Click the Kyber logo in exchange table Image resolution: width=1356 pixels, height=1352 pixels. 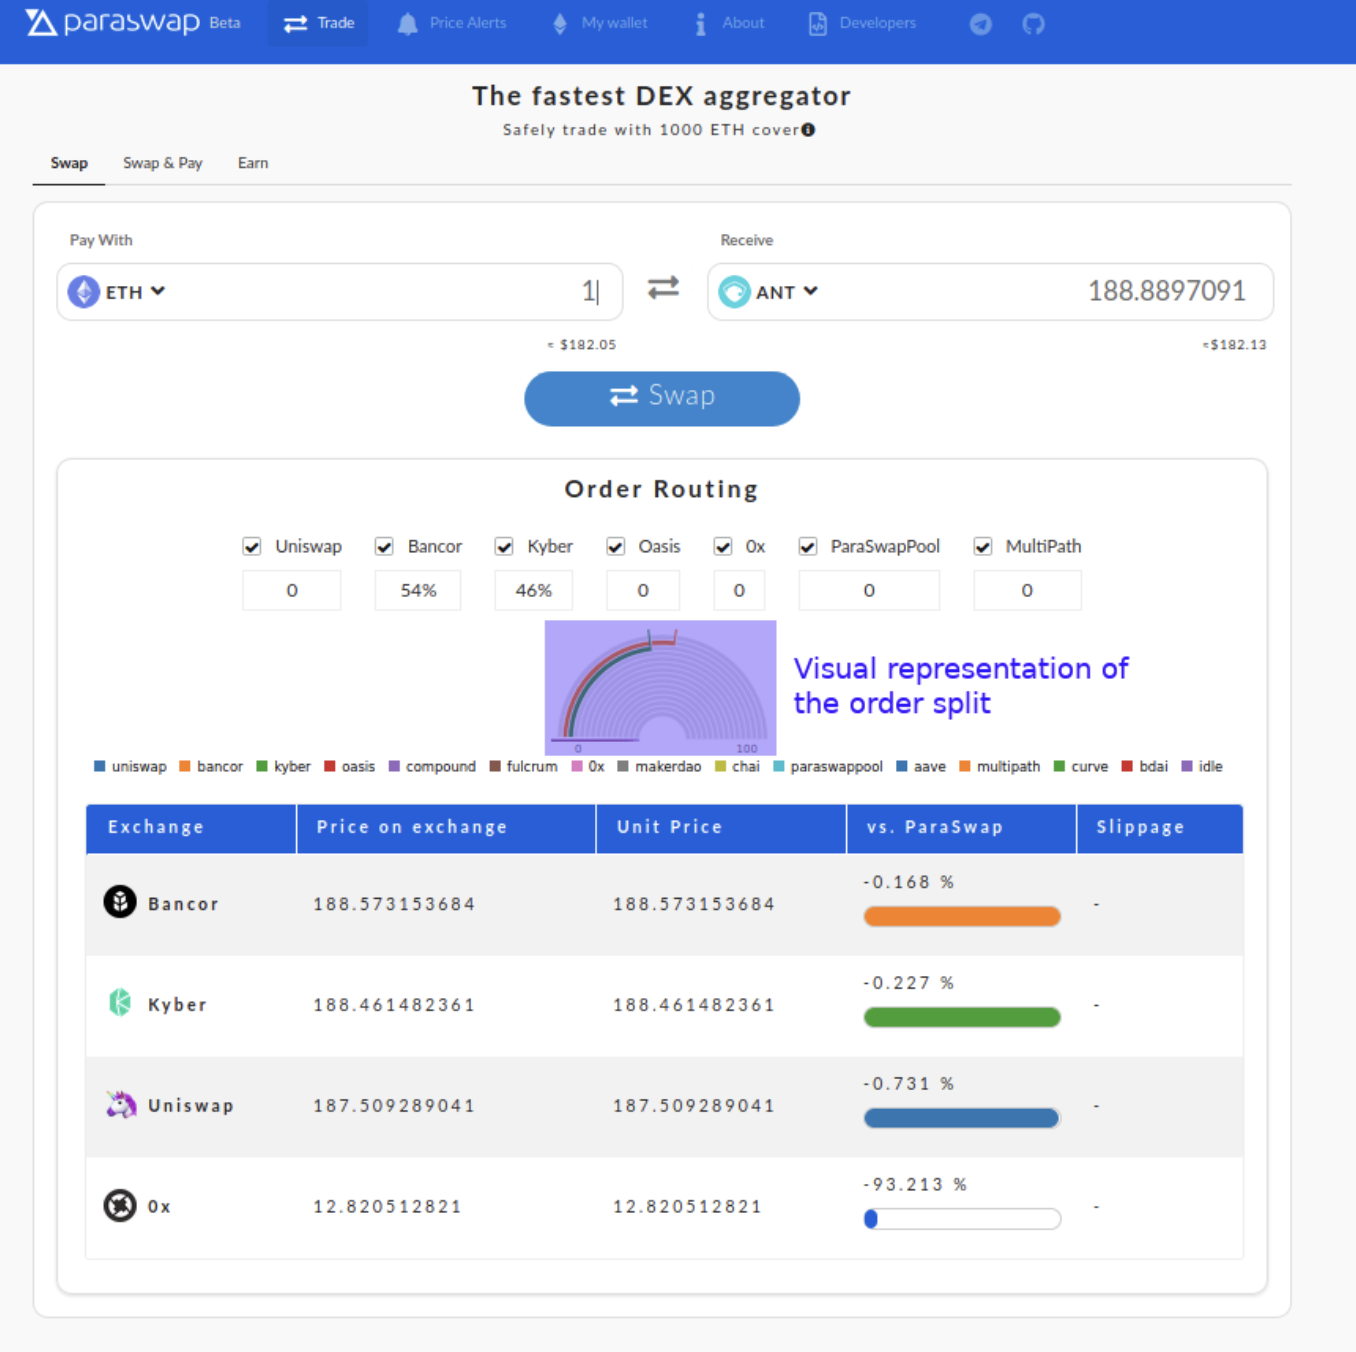pyautogui.click(x=120, y=1003)
